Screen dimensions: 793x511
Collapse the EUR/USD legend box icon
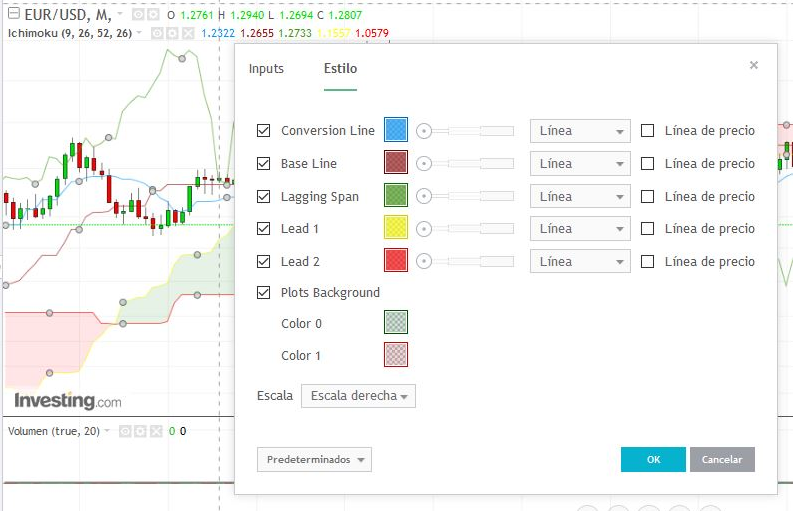(14, 13)
